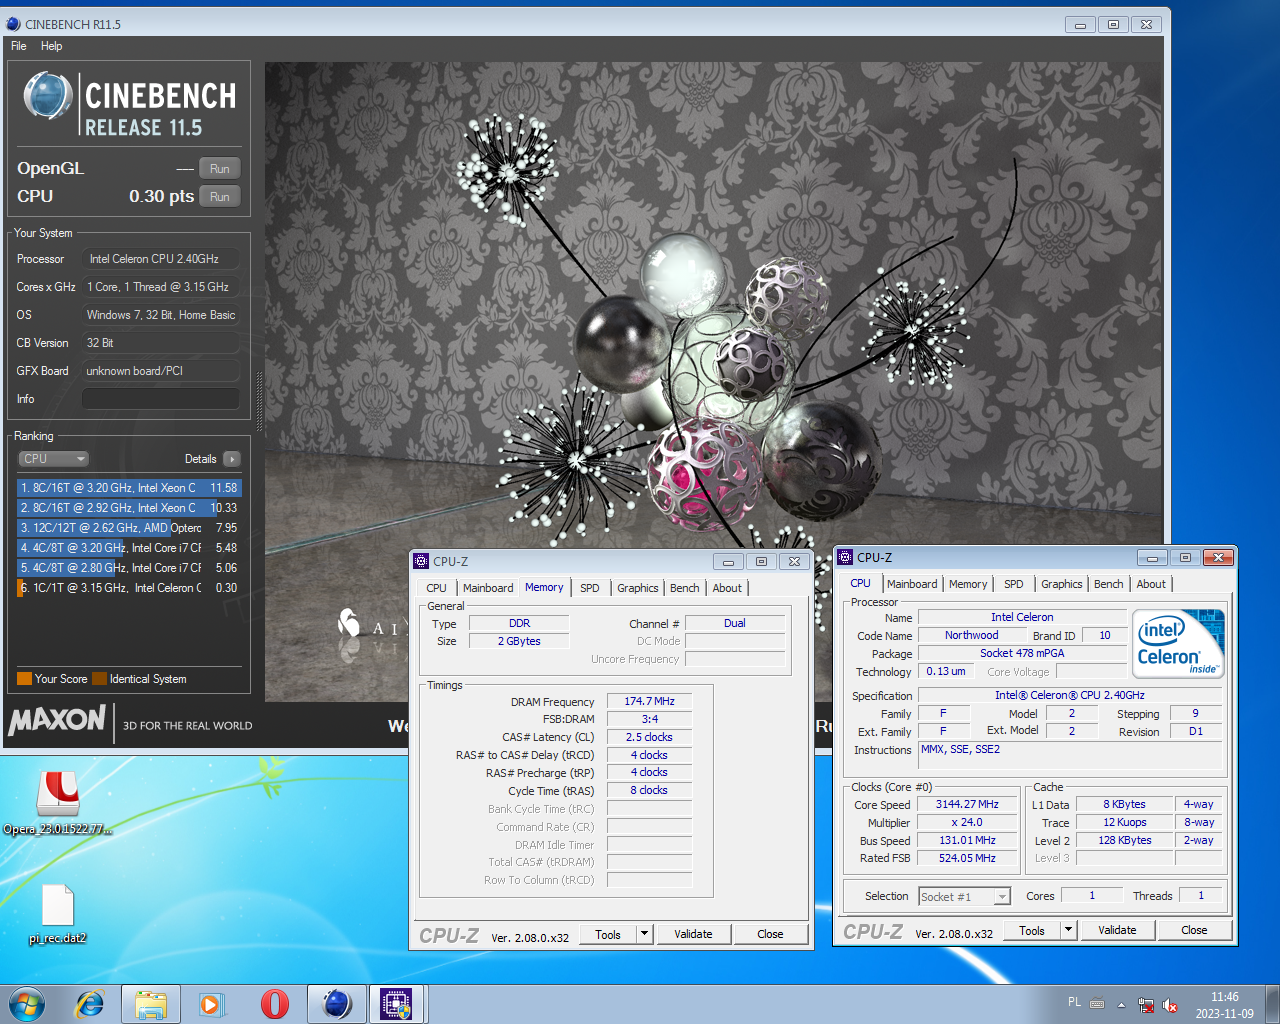Select ranking row 4C/8T @ 2.80 GHz Core i7
Image resolution: width=1280 pixels, height=1024 pixels.
tap(129, 568)
